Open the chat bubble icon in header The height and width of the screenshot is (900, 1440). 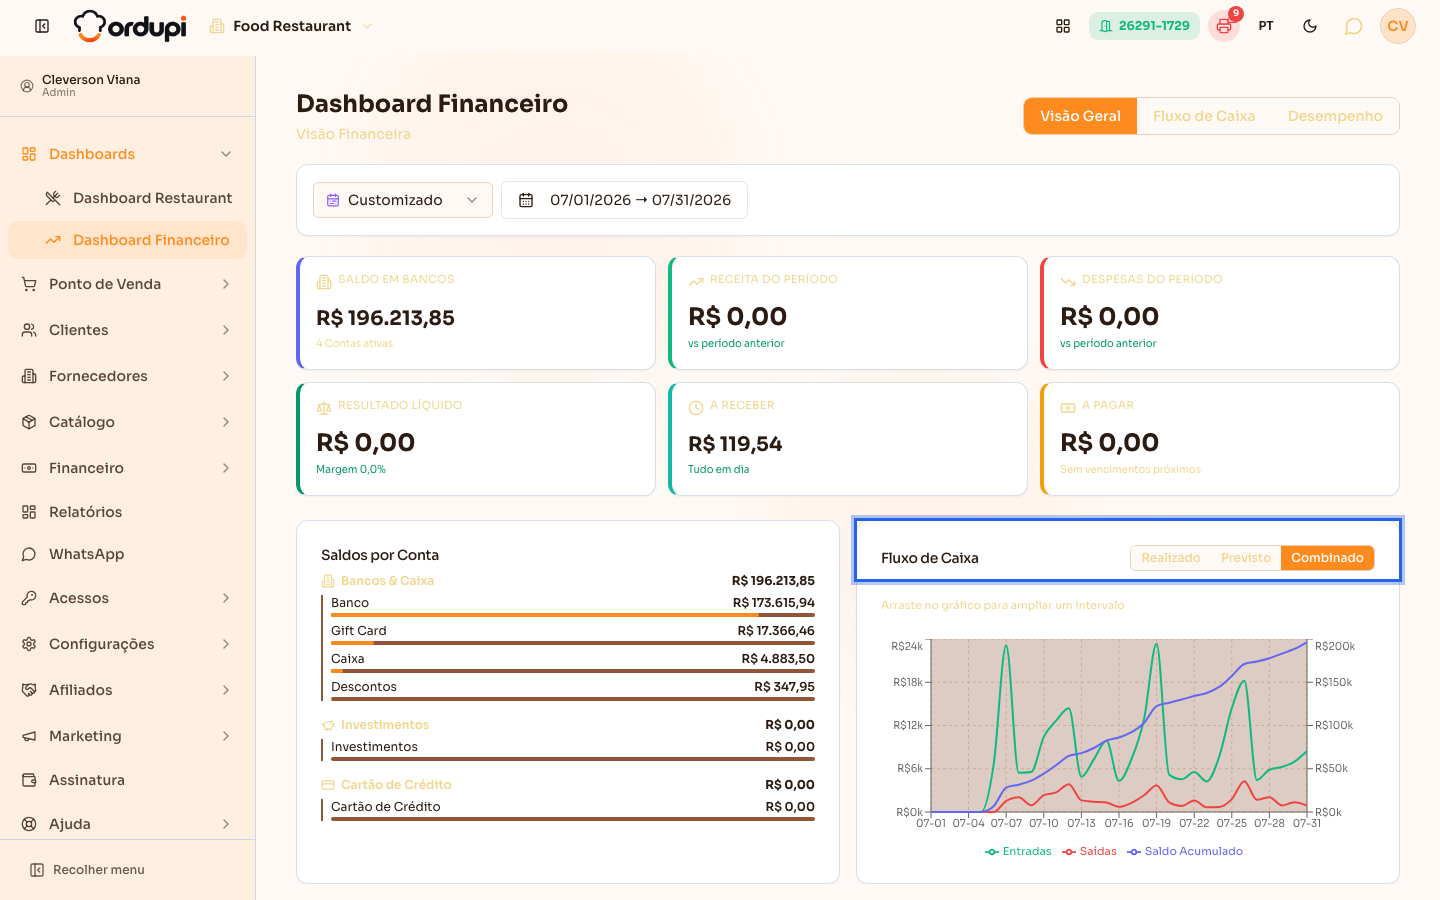1353,26
